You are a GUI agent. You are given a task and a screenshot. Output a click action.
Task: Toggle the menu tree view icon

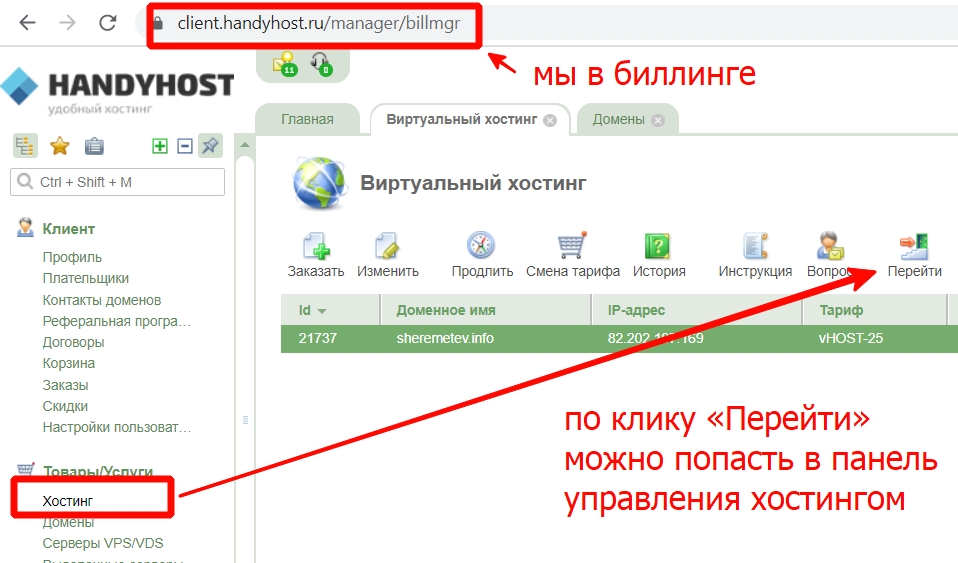[25, 146]
